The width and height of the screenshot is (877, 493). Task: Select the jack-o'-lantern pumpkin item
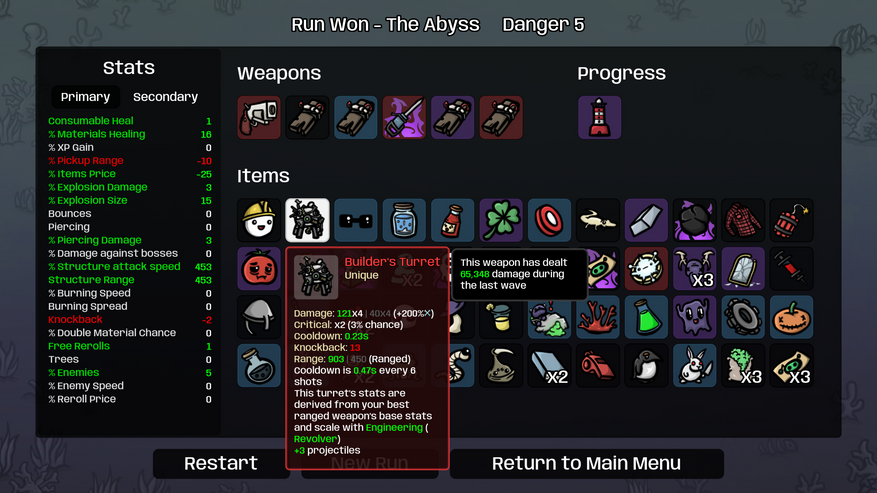tap(791, 317)
